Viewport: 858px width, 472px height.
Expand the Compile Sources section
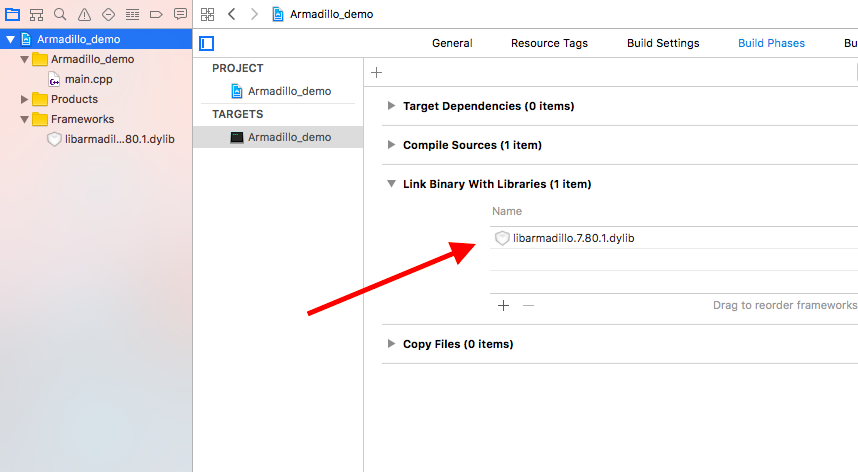(x=391, y=144)
